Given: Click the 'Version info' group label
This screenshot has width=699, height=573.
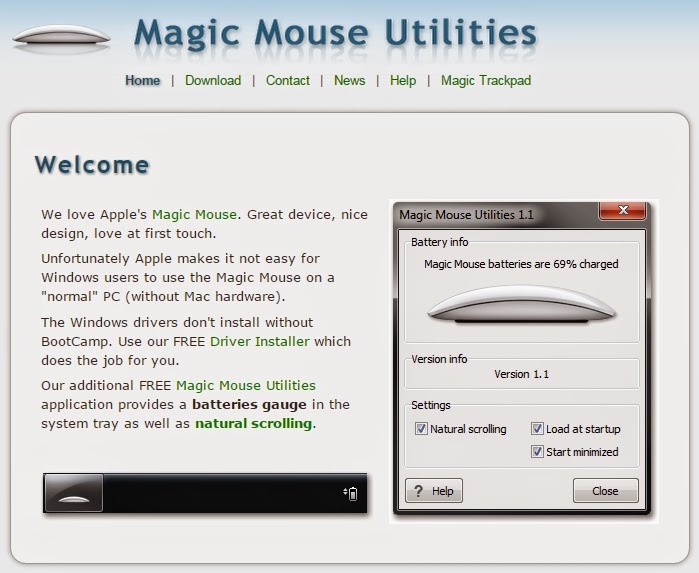Looking at the screenshot, I should (439, 359).
